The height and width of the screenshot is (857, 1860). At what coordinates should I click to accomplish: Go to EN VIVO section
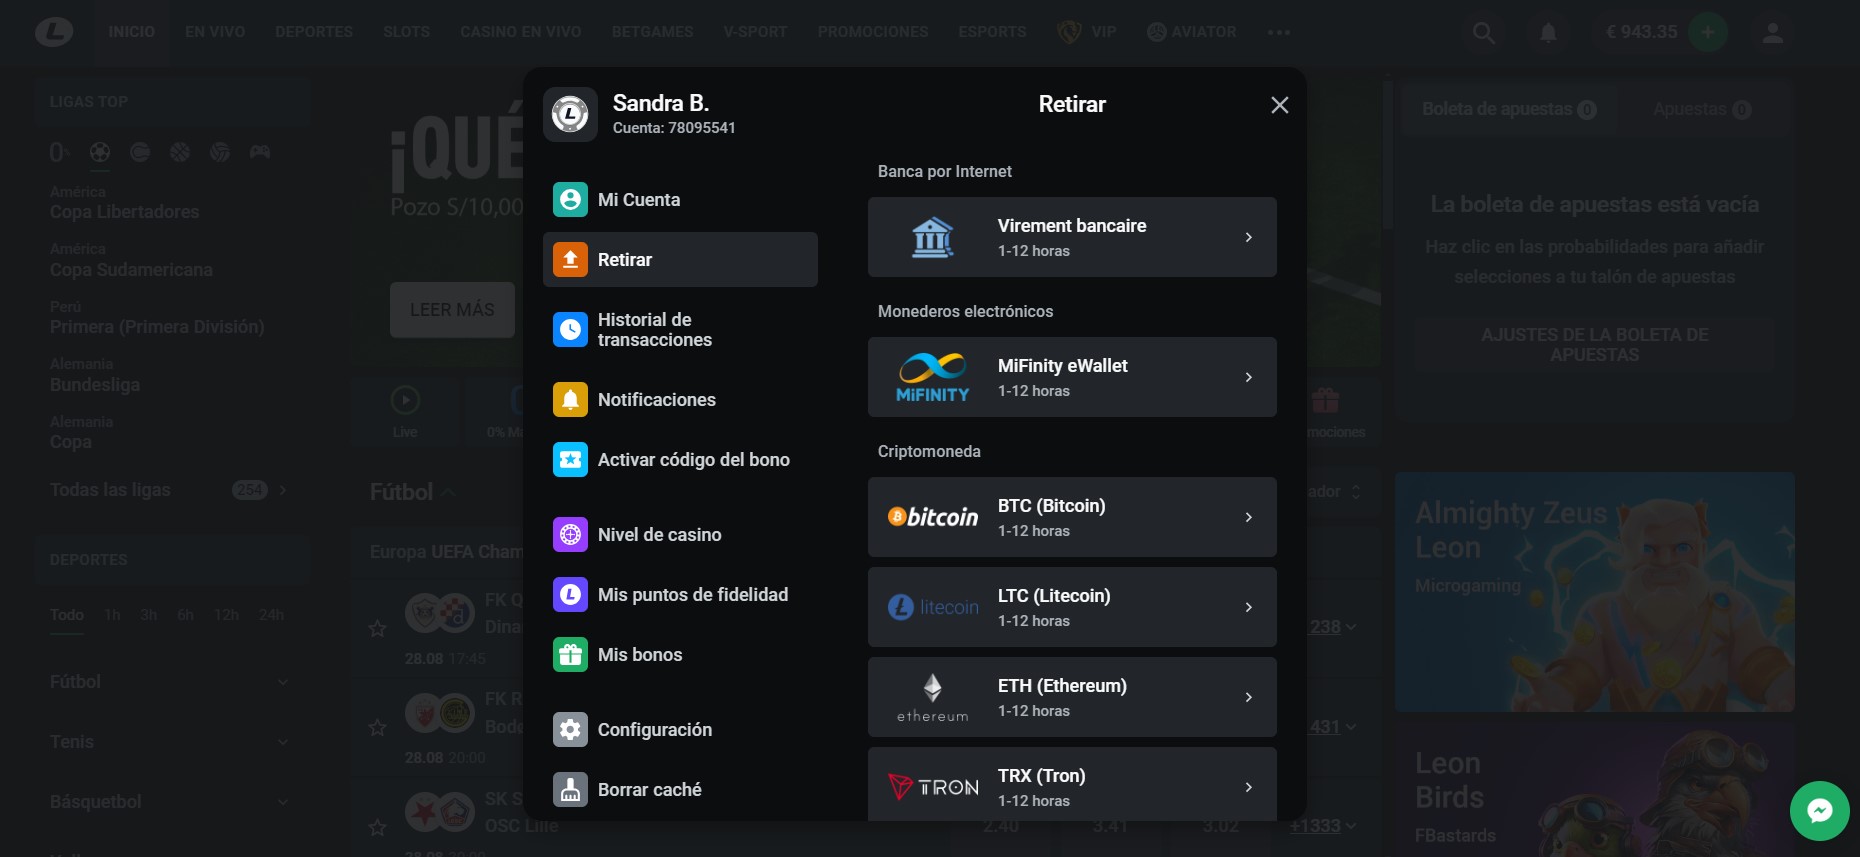pos(215,32)
